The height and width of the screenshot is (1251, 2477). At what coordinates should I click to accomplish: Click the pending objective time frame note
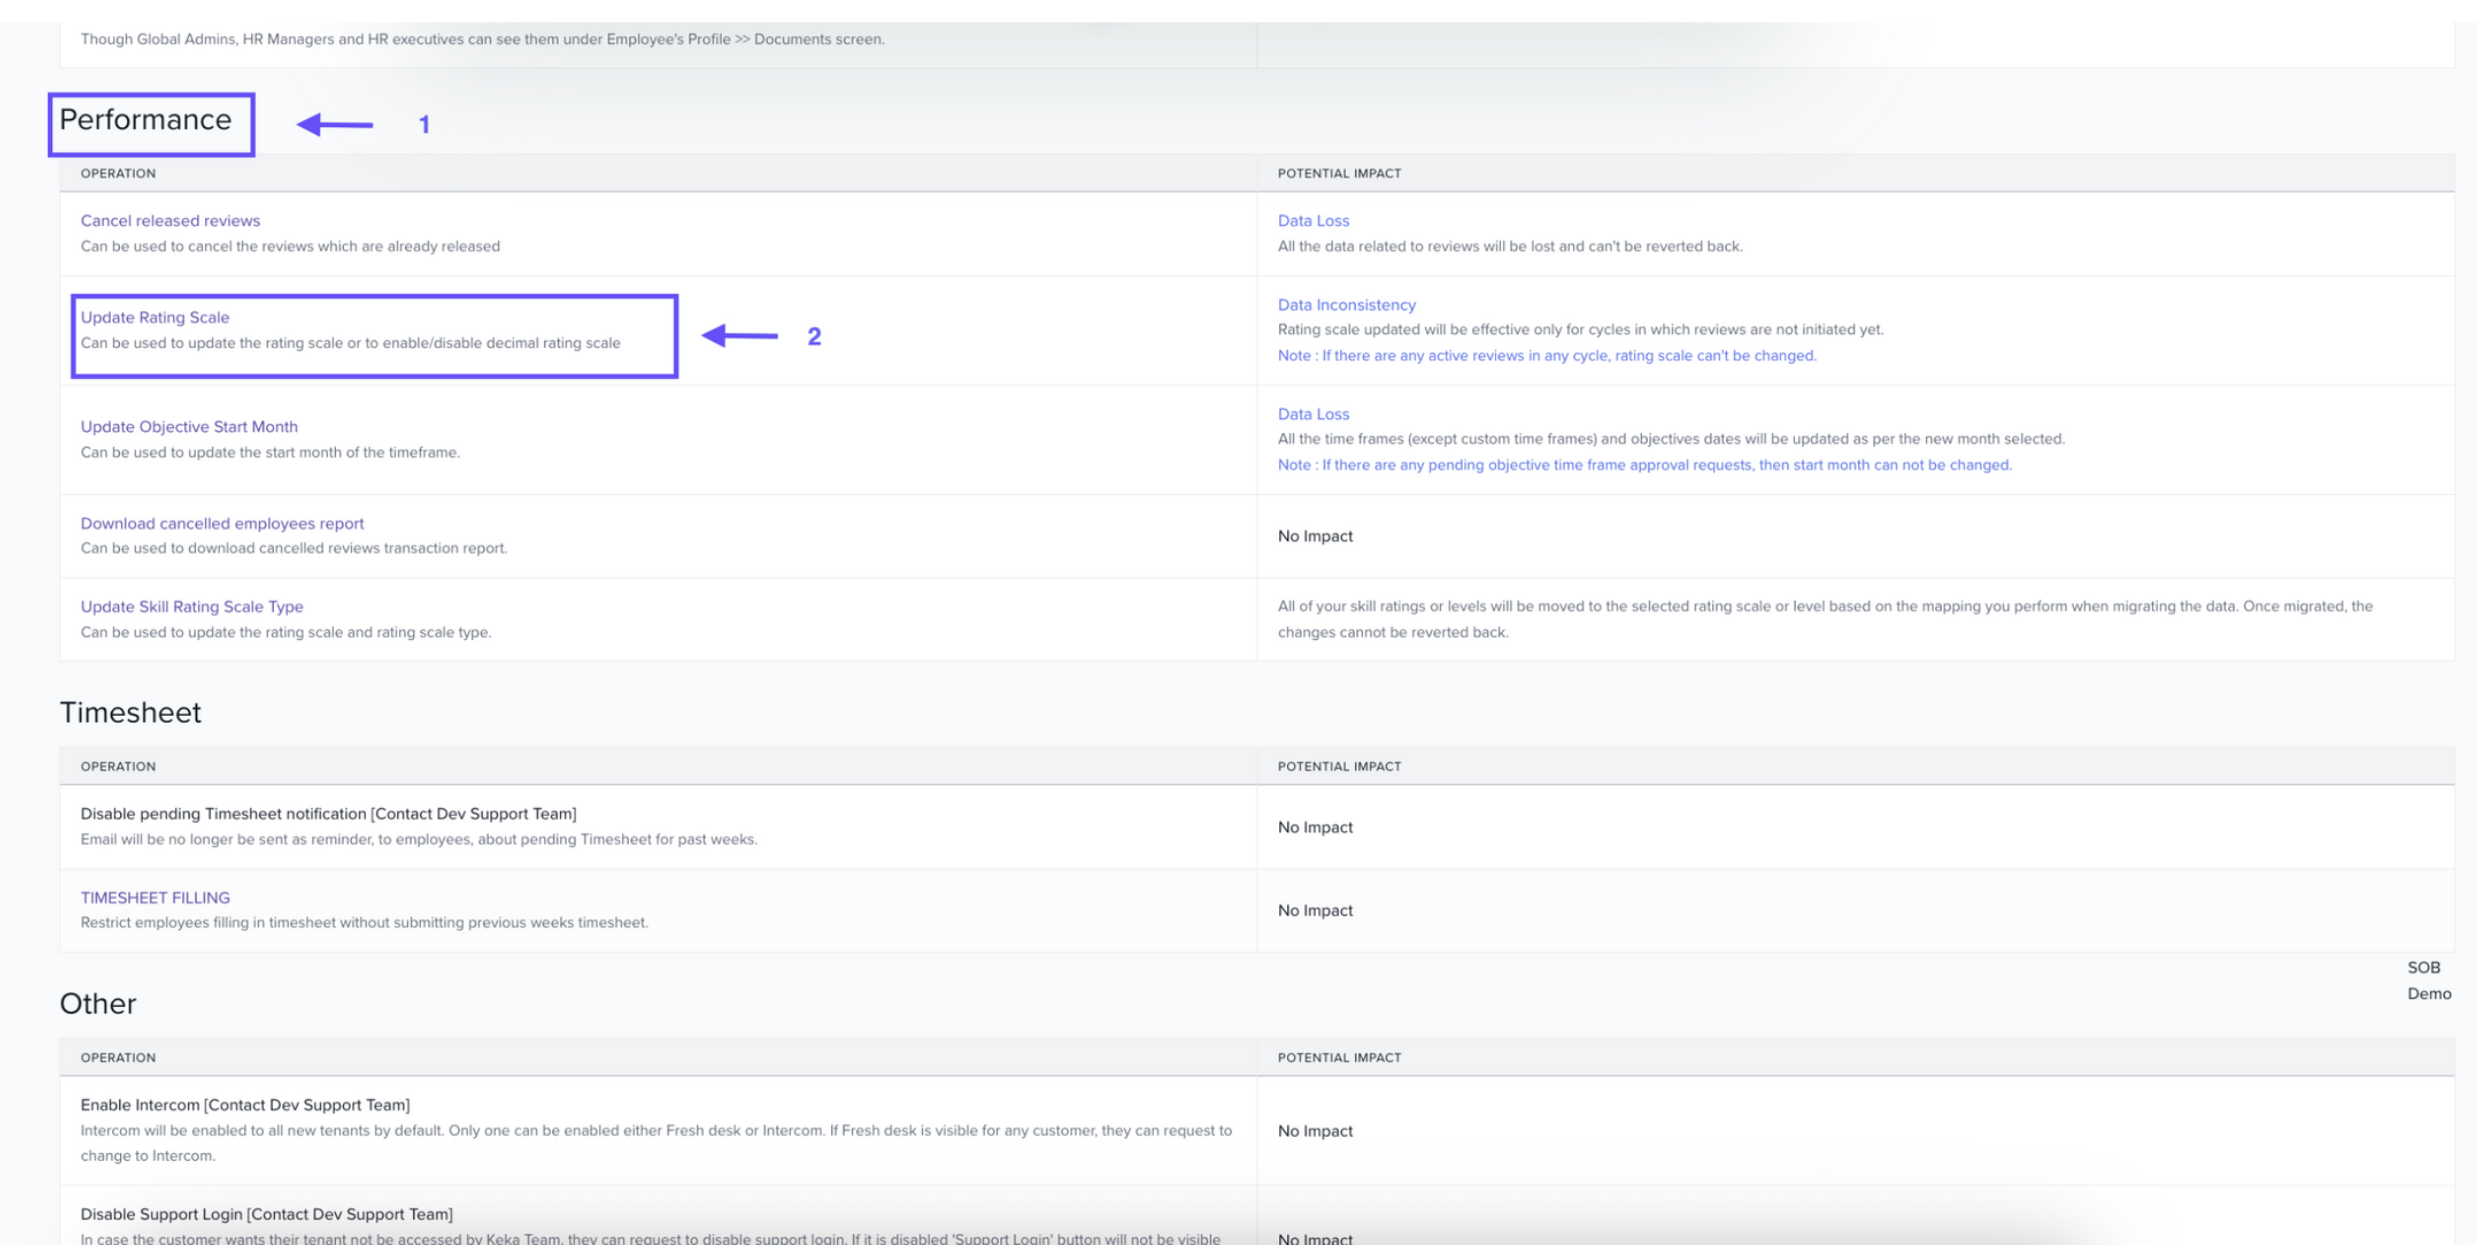(x=1644, y=464)
